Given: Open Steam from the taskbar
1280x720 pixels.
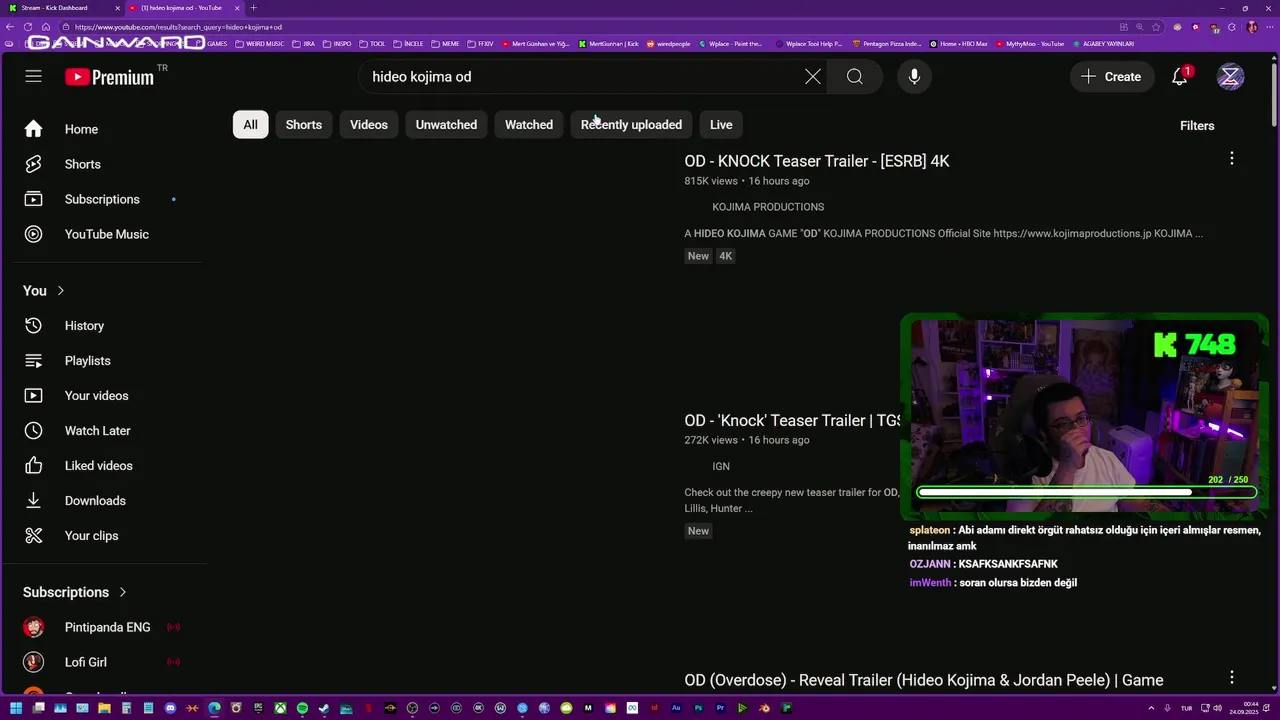Looking at the screenshot, I should pos(324,708).
